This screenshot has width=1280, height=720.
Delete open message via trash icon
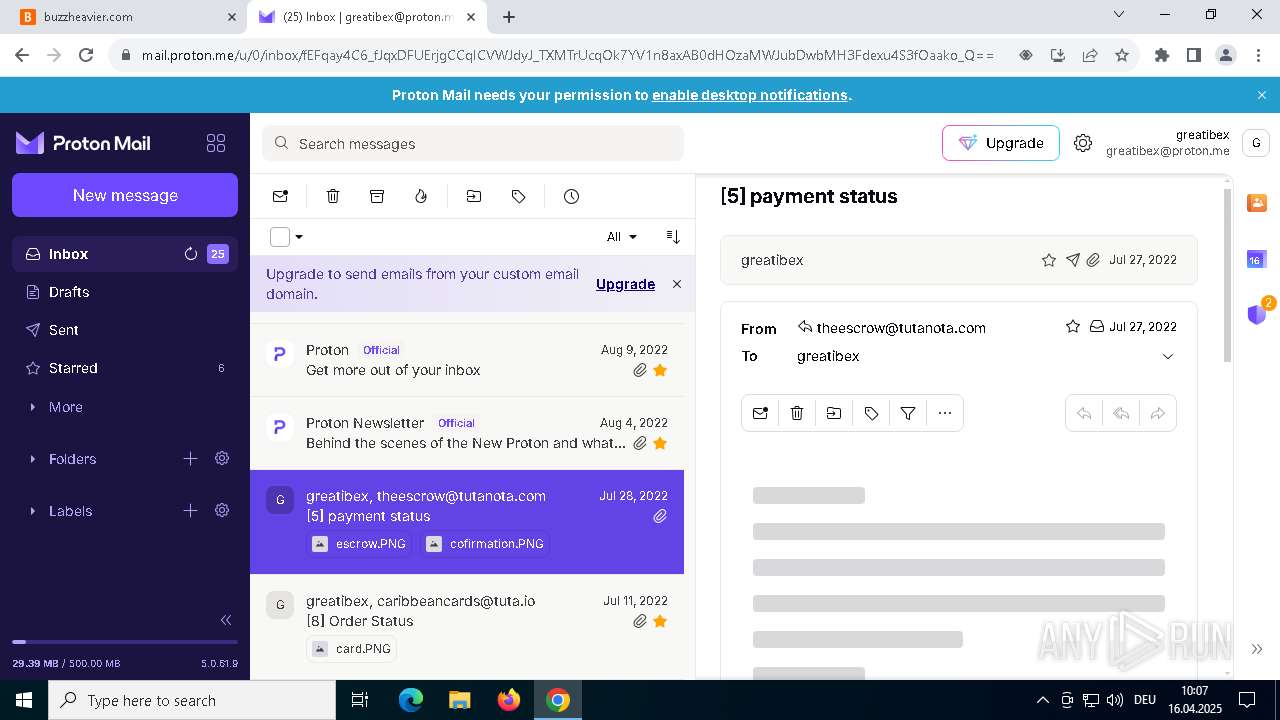click(797, 413)
